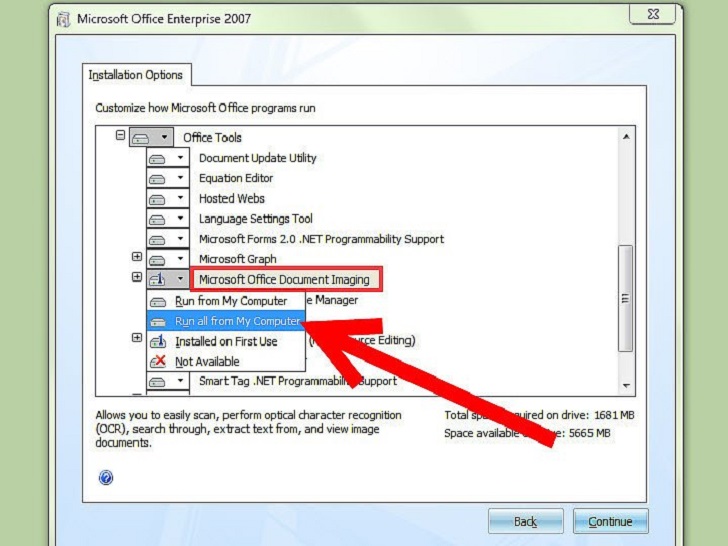728x546 pixels.
Task: Click the feature list scrollbar thumb
Action: [x=626, y=298]
